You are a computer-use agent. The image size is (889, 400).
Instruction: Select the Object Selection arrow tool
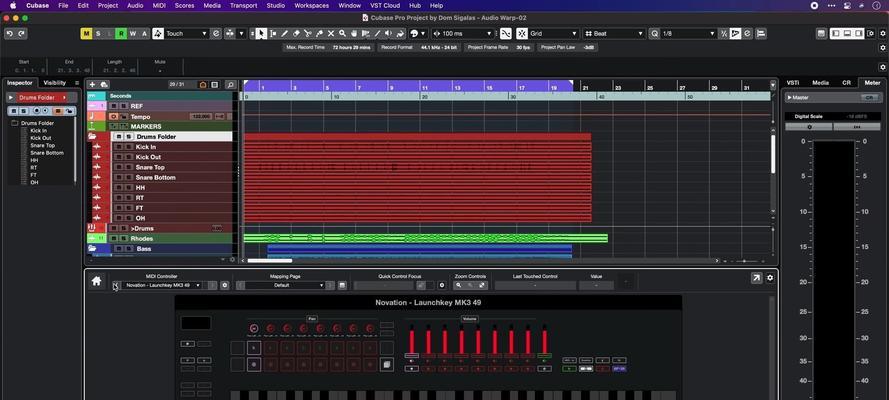(260, 33)
